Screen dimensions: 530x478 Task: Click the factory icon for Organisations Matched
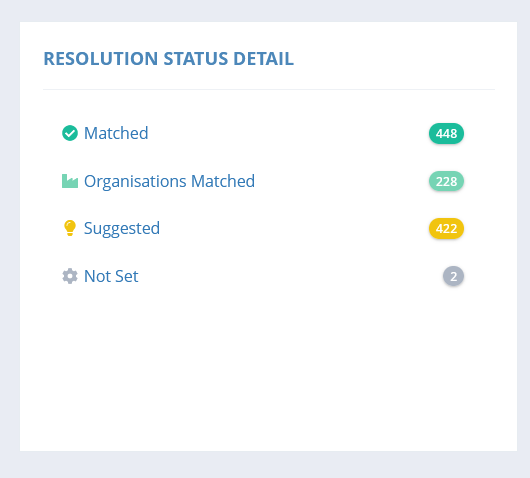70,181
